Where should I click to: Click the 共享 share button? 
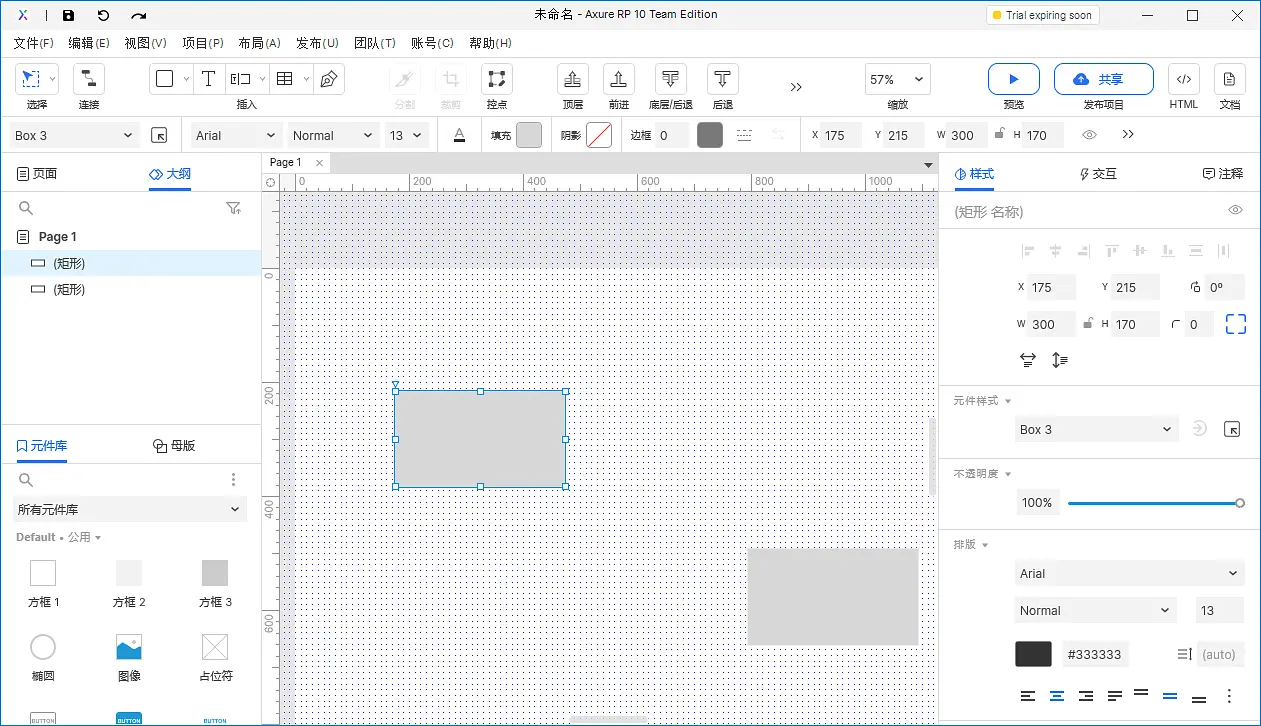coord(1104,79)
